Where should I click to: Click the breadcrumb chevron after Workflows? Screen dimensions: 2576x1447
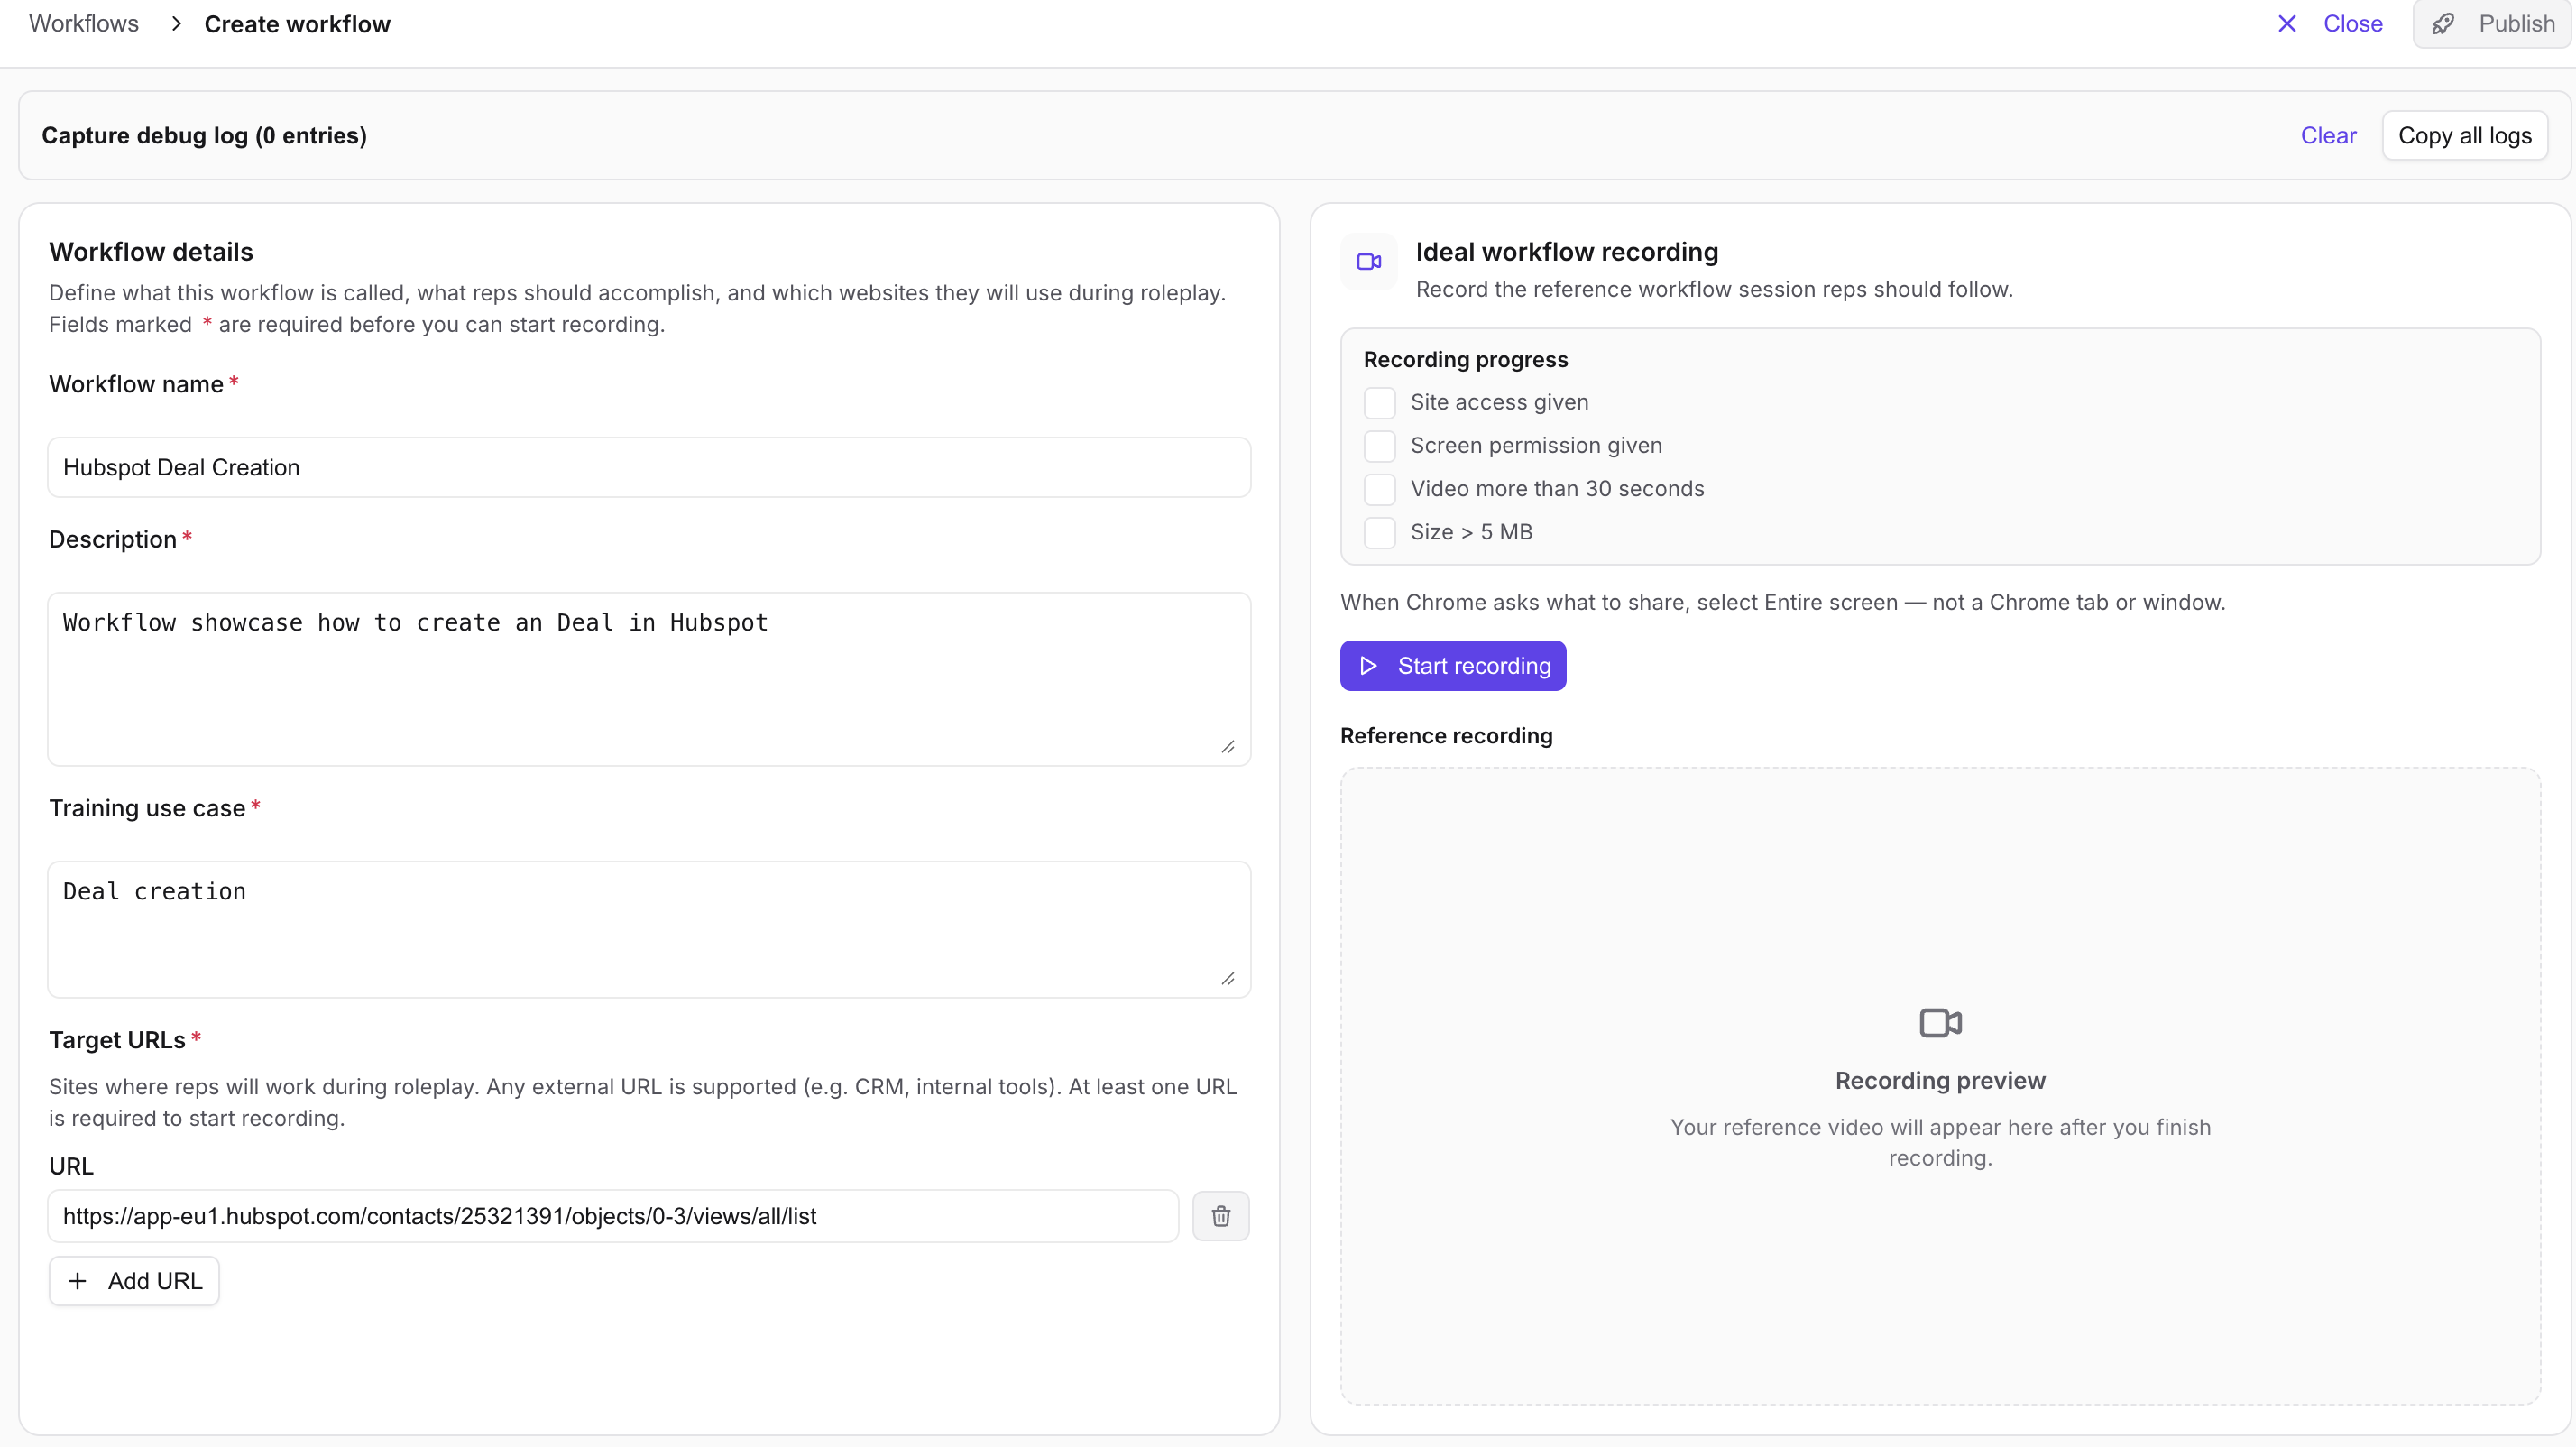coord(176,24)
